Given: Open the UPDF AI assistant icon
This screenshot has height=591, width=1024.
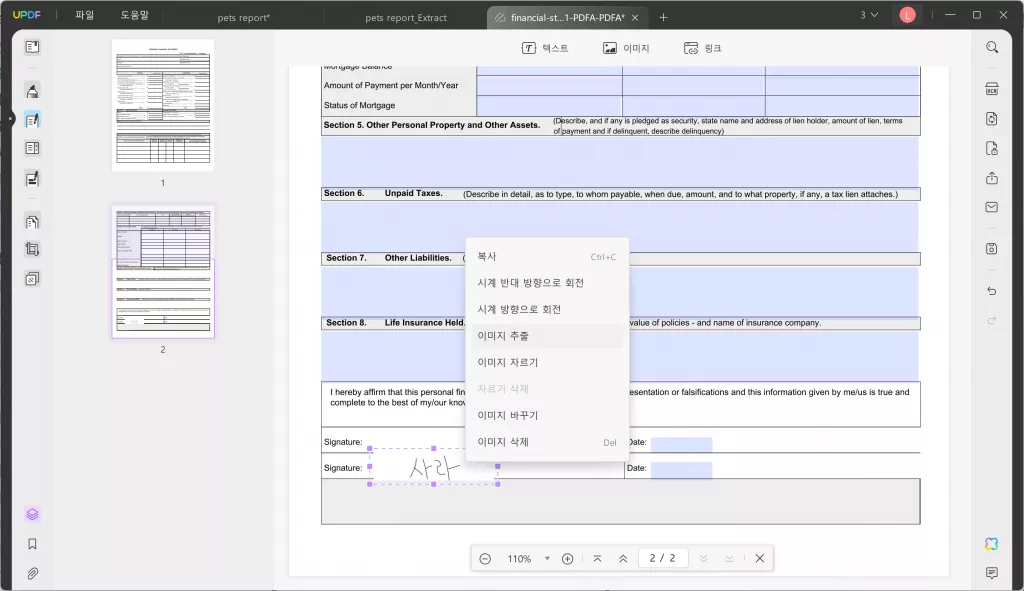Looking at the screenshot, I should tap(992, 544).
